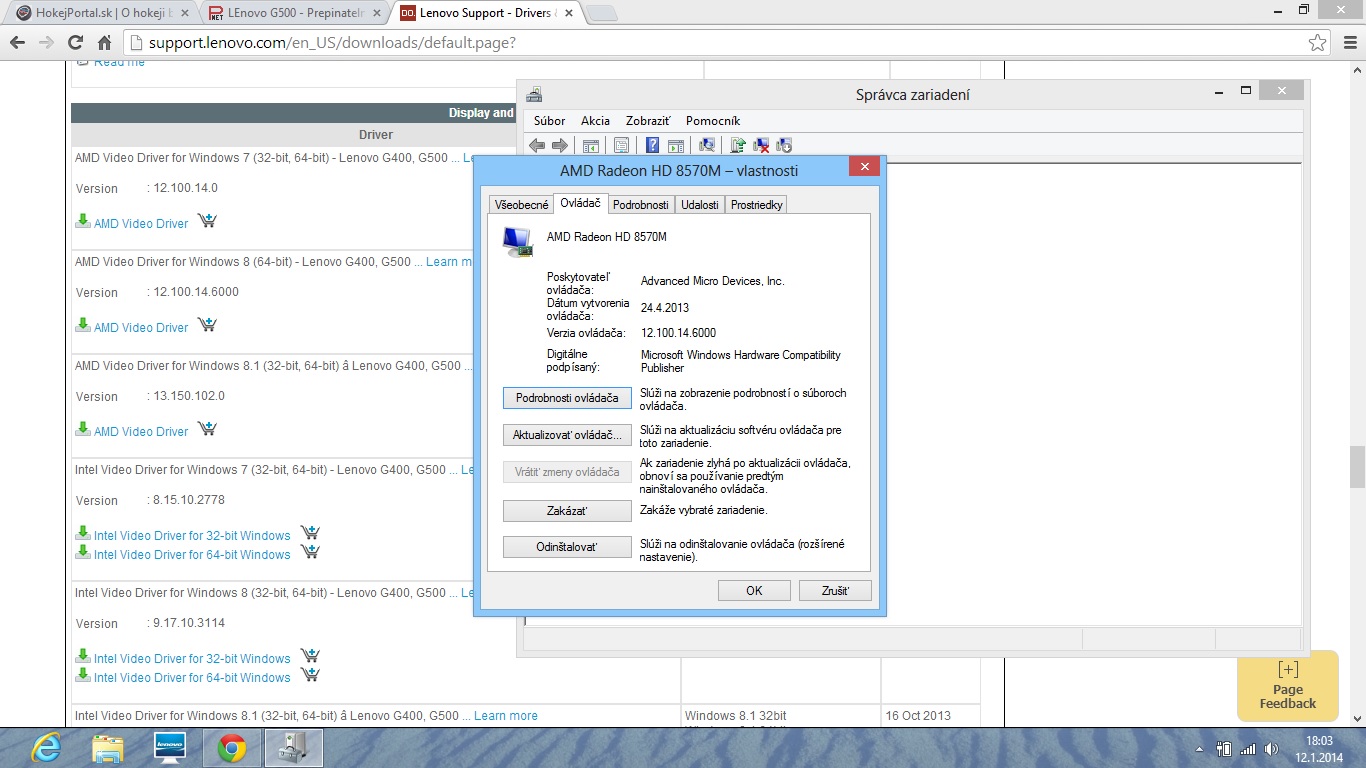Click the cart icon beside the 9.17.10.3114 64-bit Intel driver
Viewport: 1366px width, 768px height.
310,675
